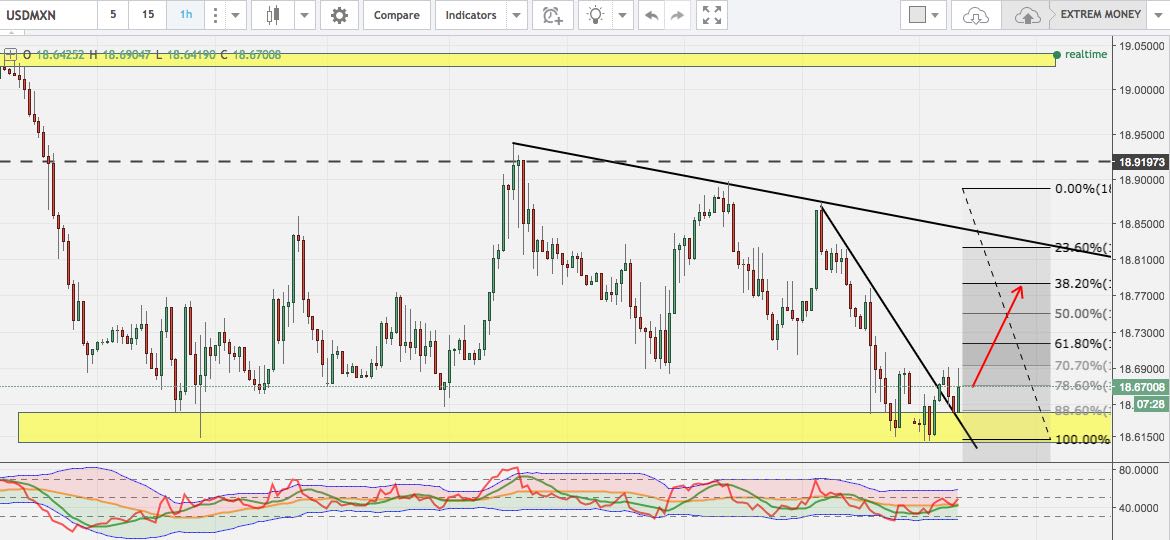
Task: Click the Compare button
Action: pos(397,15)
